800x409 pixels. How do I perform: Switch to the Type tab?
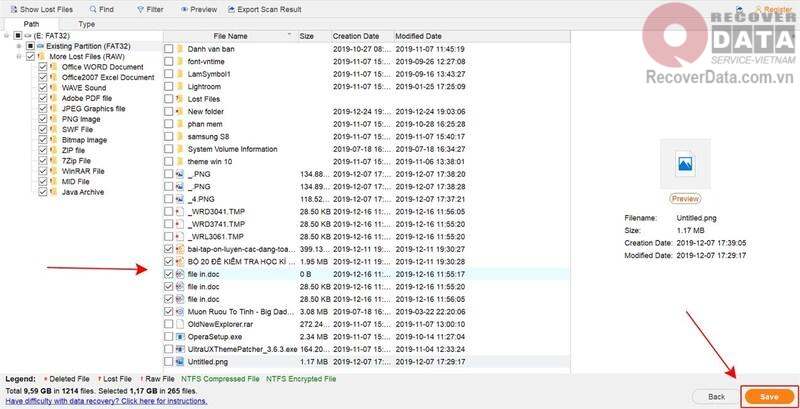click(x=87, y=24)
